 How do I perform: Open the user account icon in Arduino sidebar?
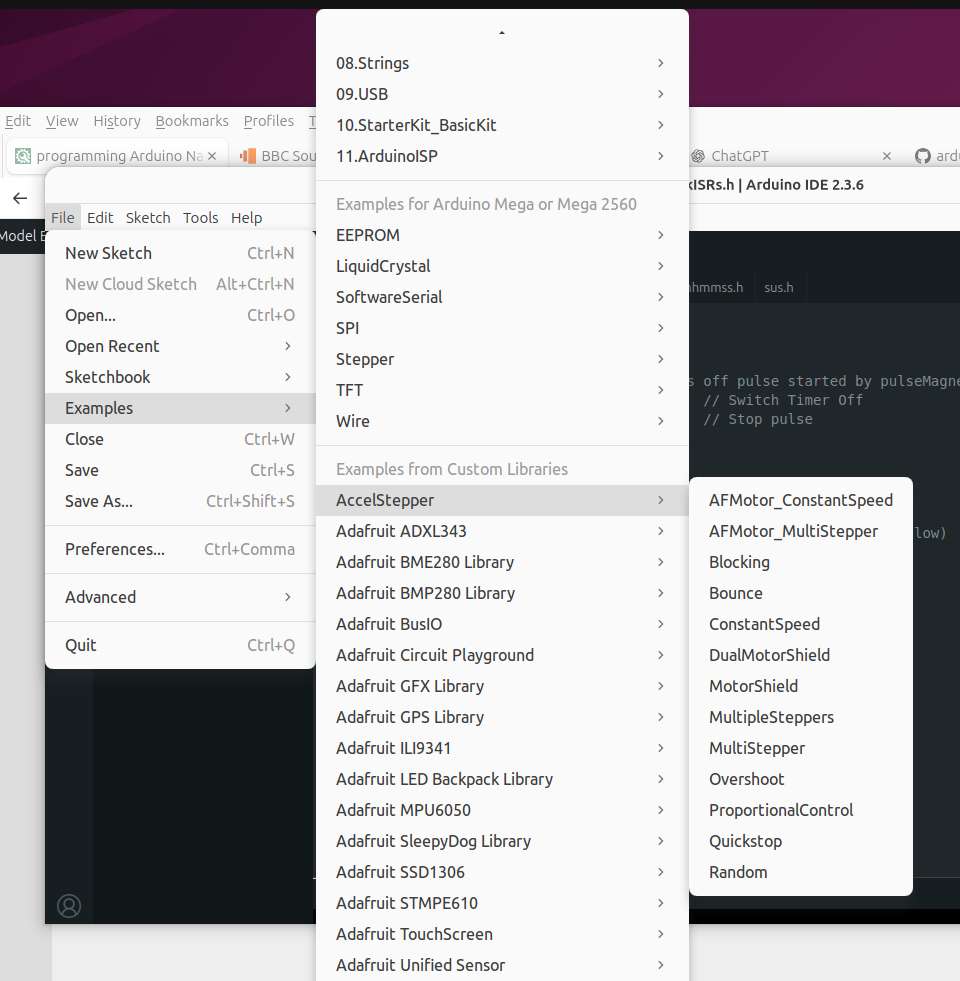pos(69,905)
